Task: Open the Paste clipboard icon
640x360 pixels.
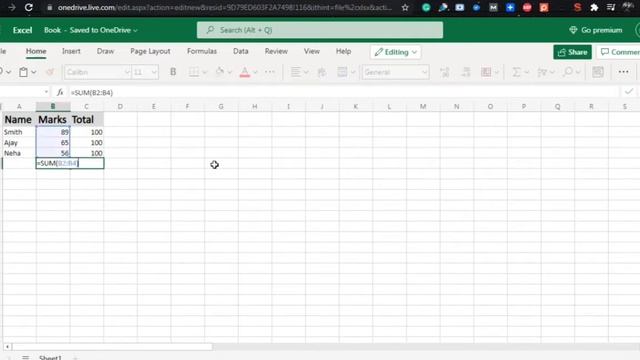Action: pyautogui.click(x=23, y=72)
